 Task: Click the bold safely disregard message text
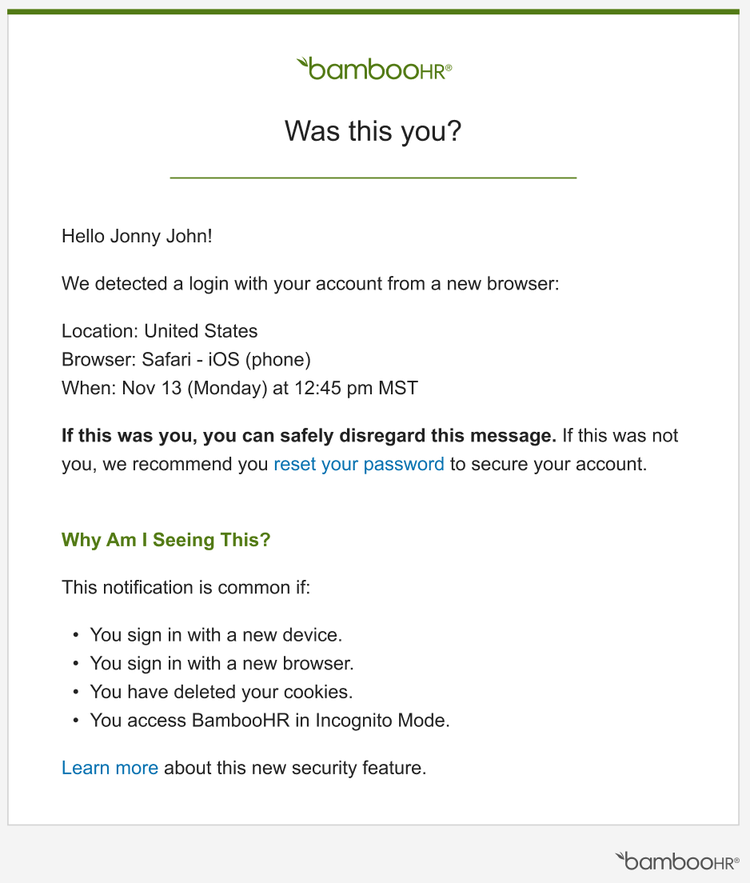(309, 435)
